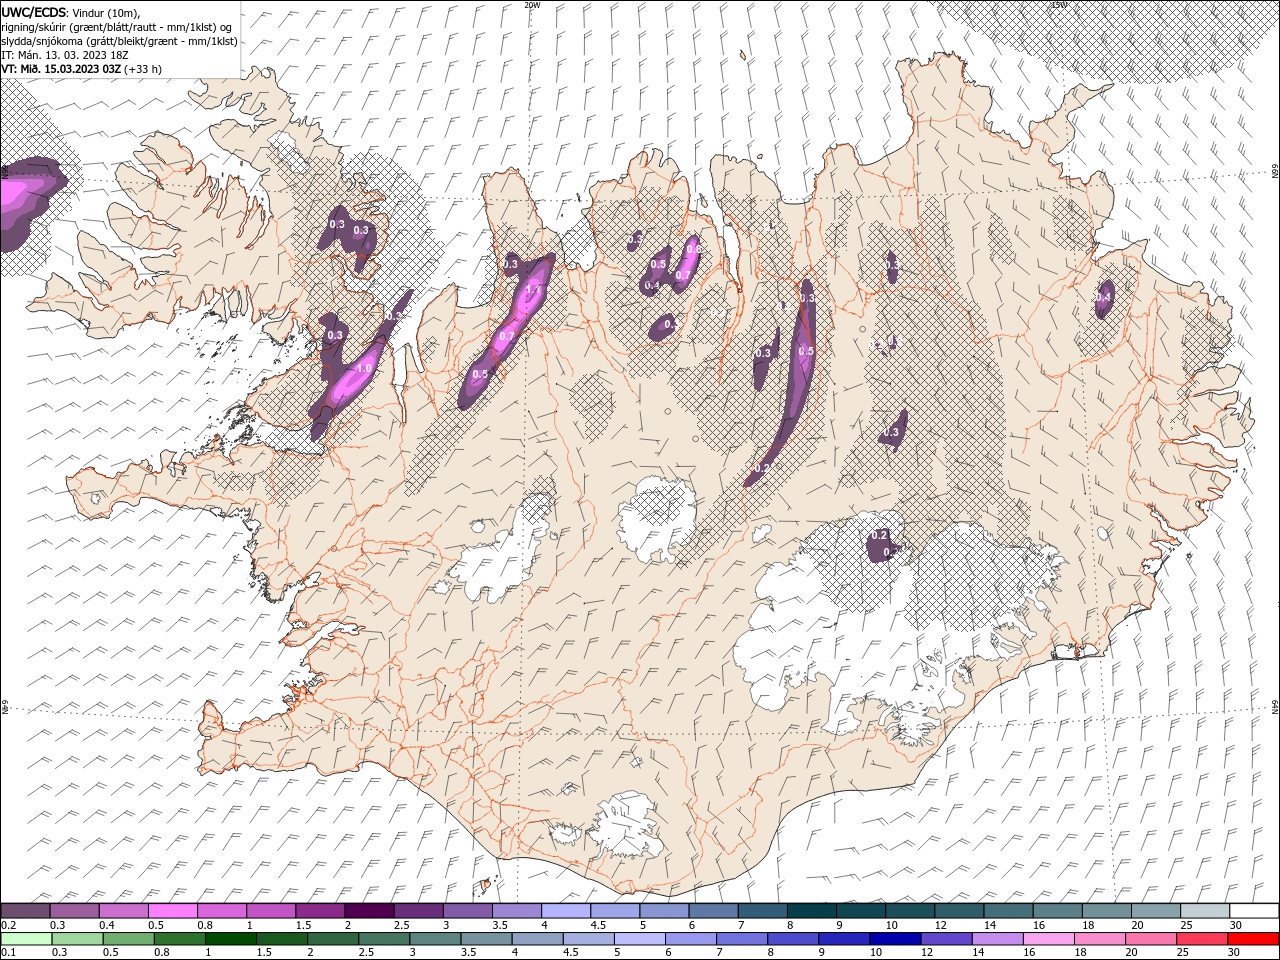Click the valid time text 'VT: Mið. 15.03.2023 03Z'
1280x960 pixels.
pyautogui.click(x=62, y=69)
